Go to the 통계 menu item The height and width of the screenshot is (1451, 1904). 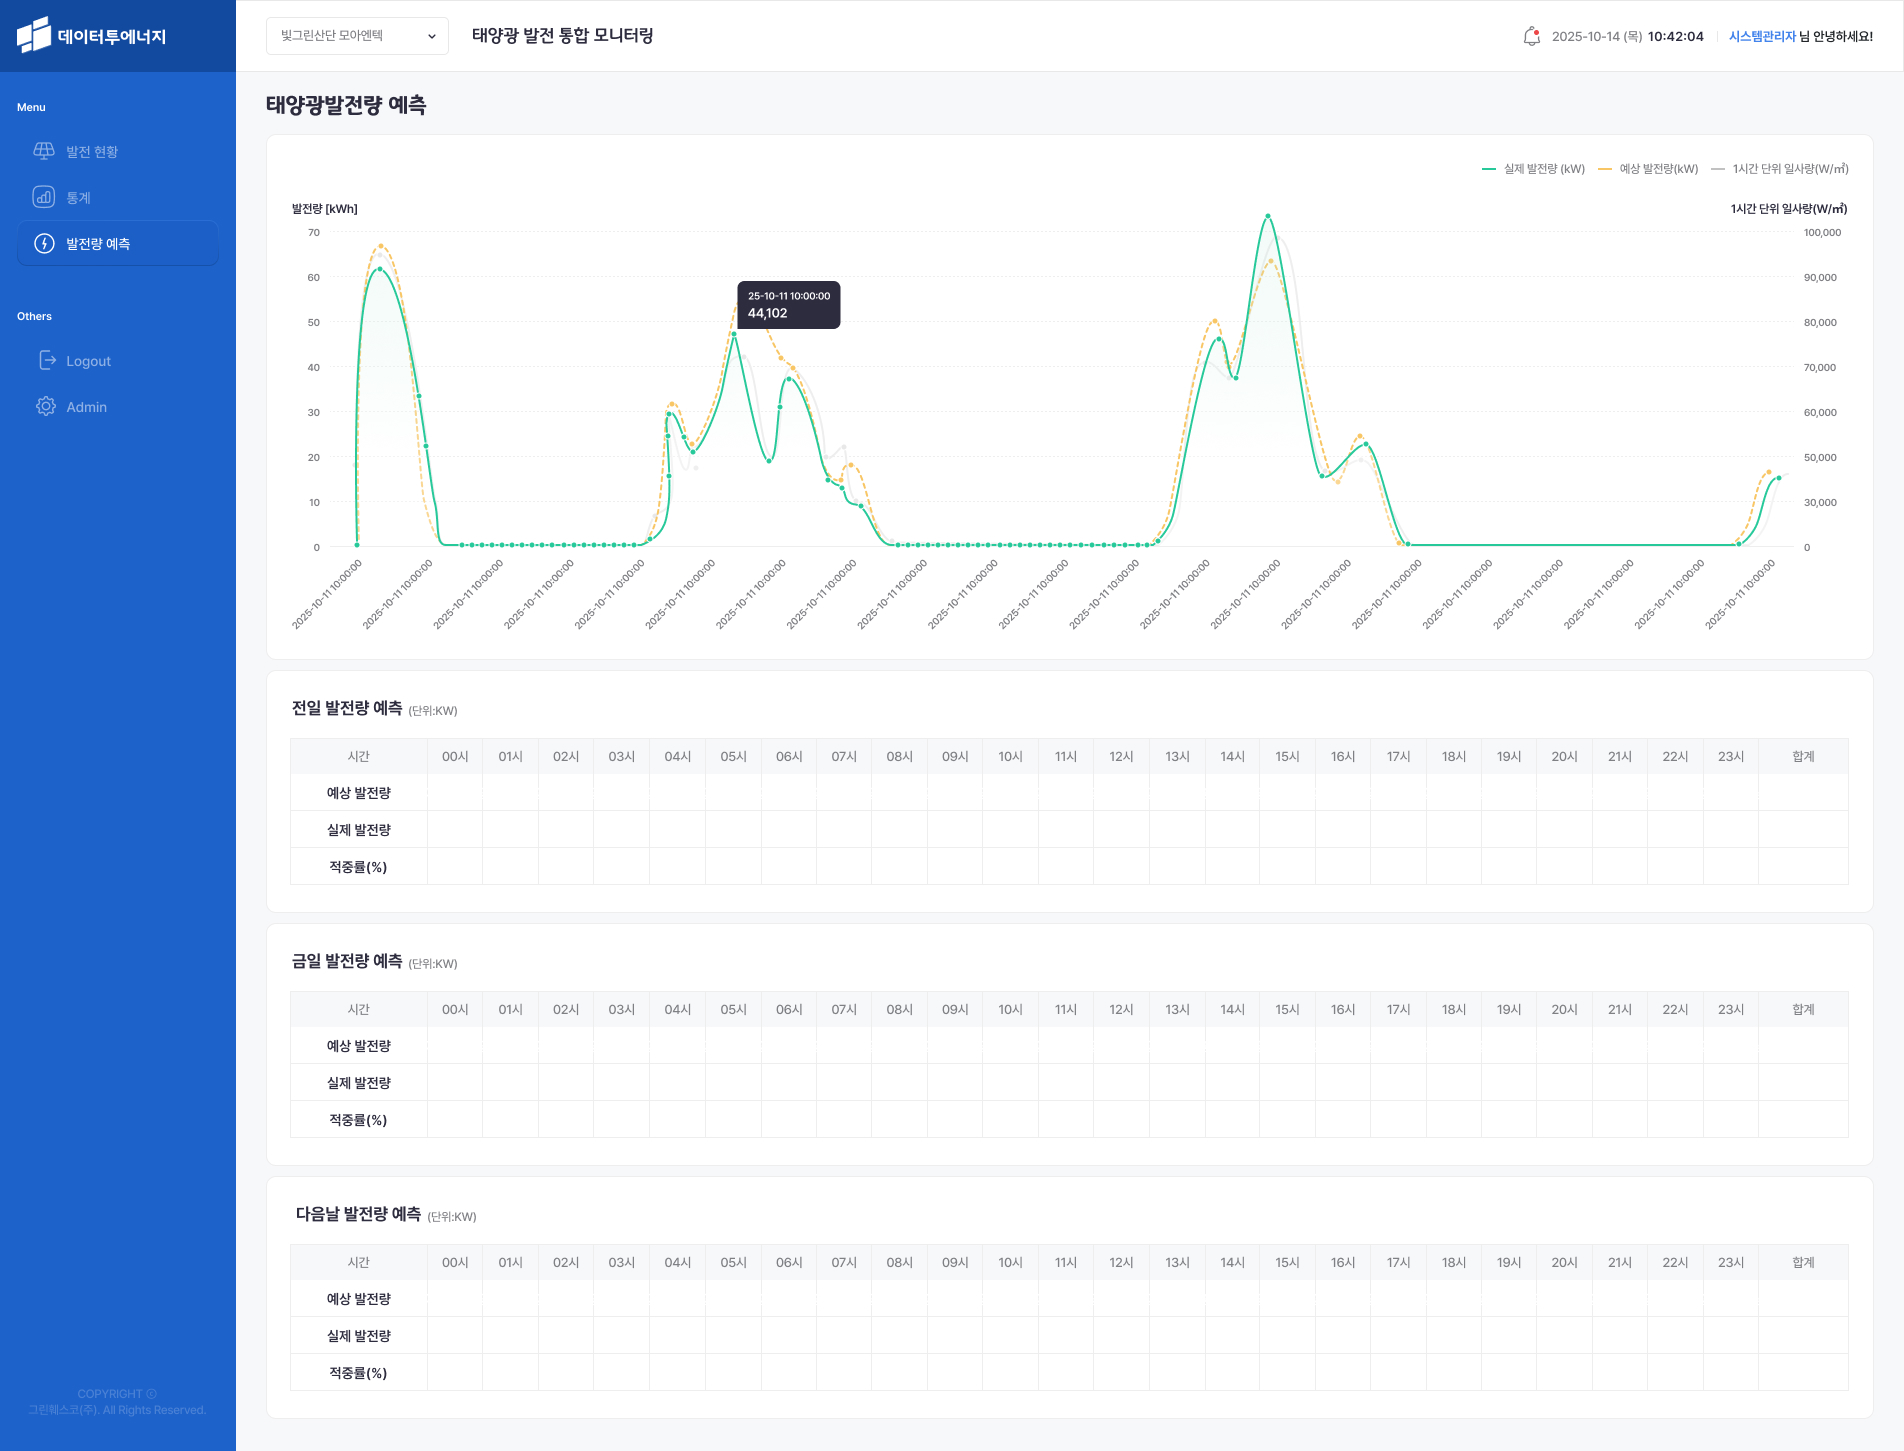pyautogui.click(x=78, y=198)
